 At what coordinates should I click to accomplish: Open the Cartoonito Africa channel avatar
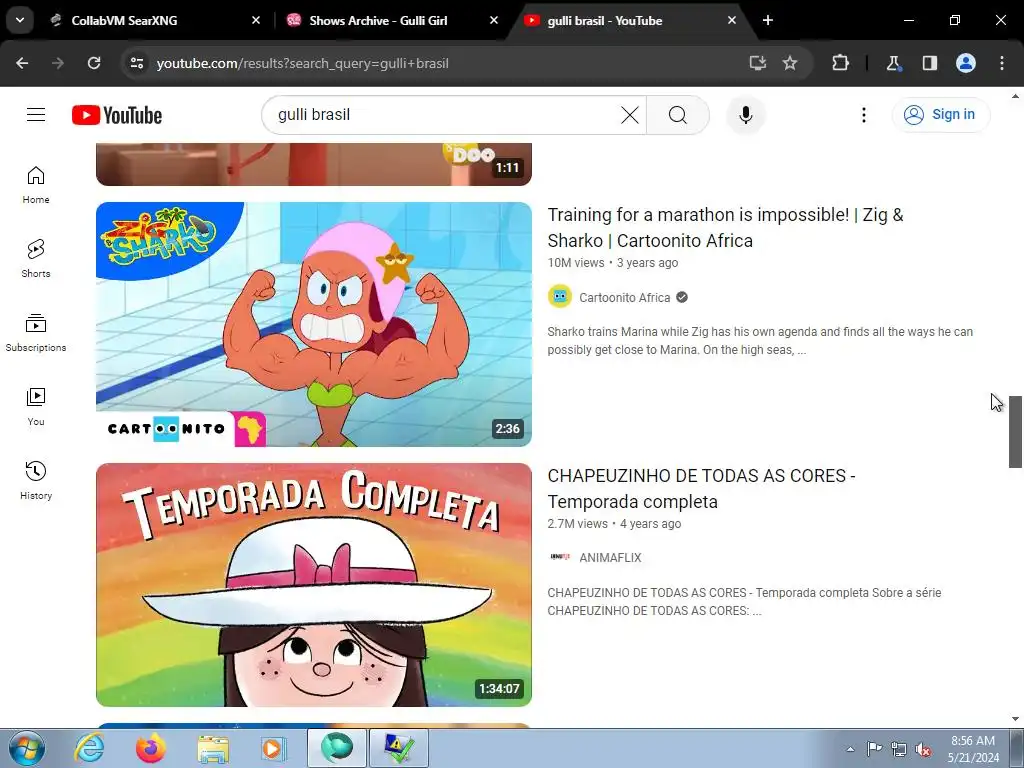point(560,297)
